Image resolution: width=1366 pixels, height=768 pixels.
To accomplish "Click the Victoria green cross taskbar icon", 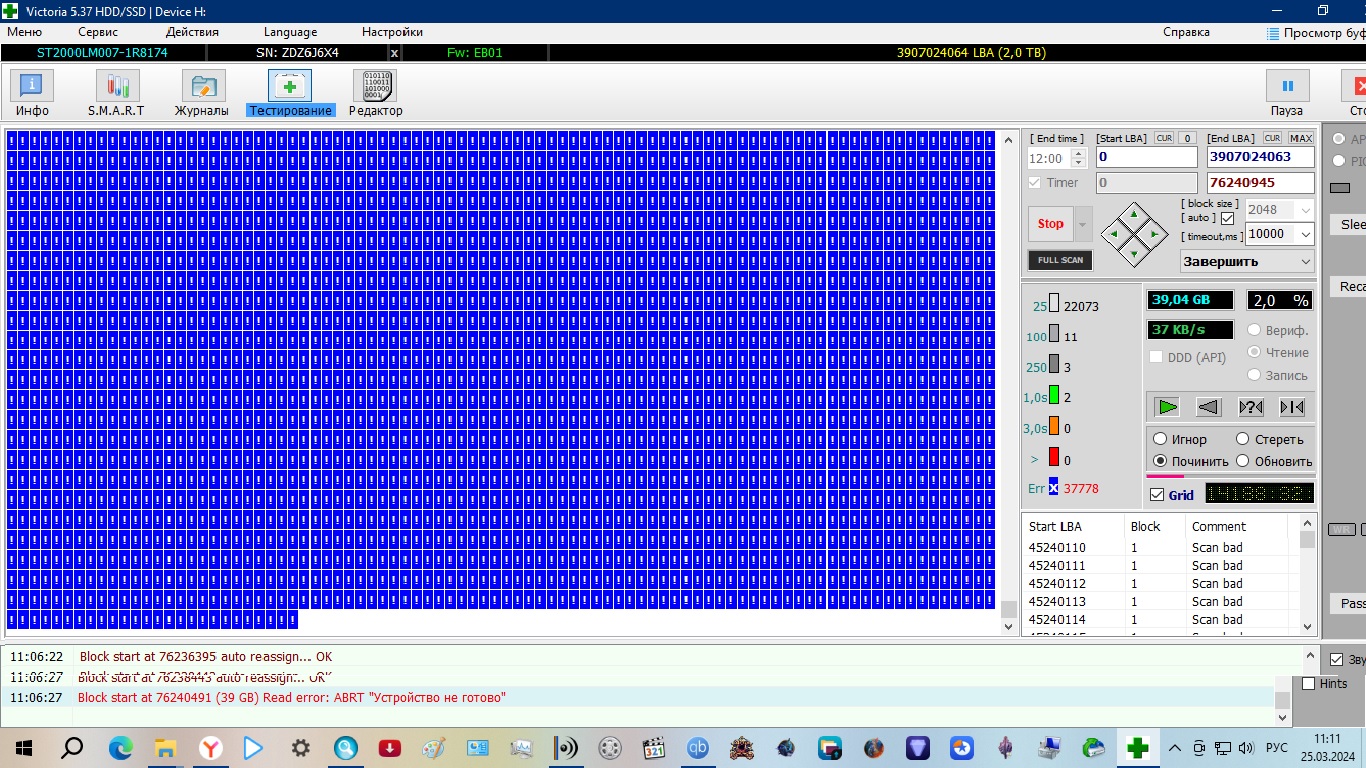I will 1137,748.
